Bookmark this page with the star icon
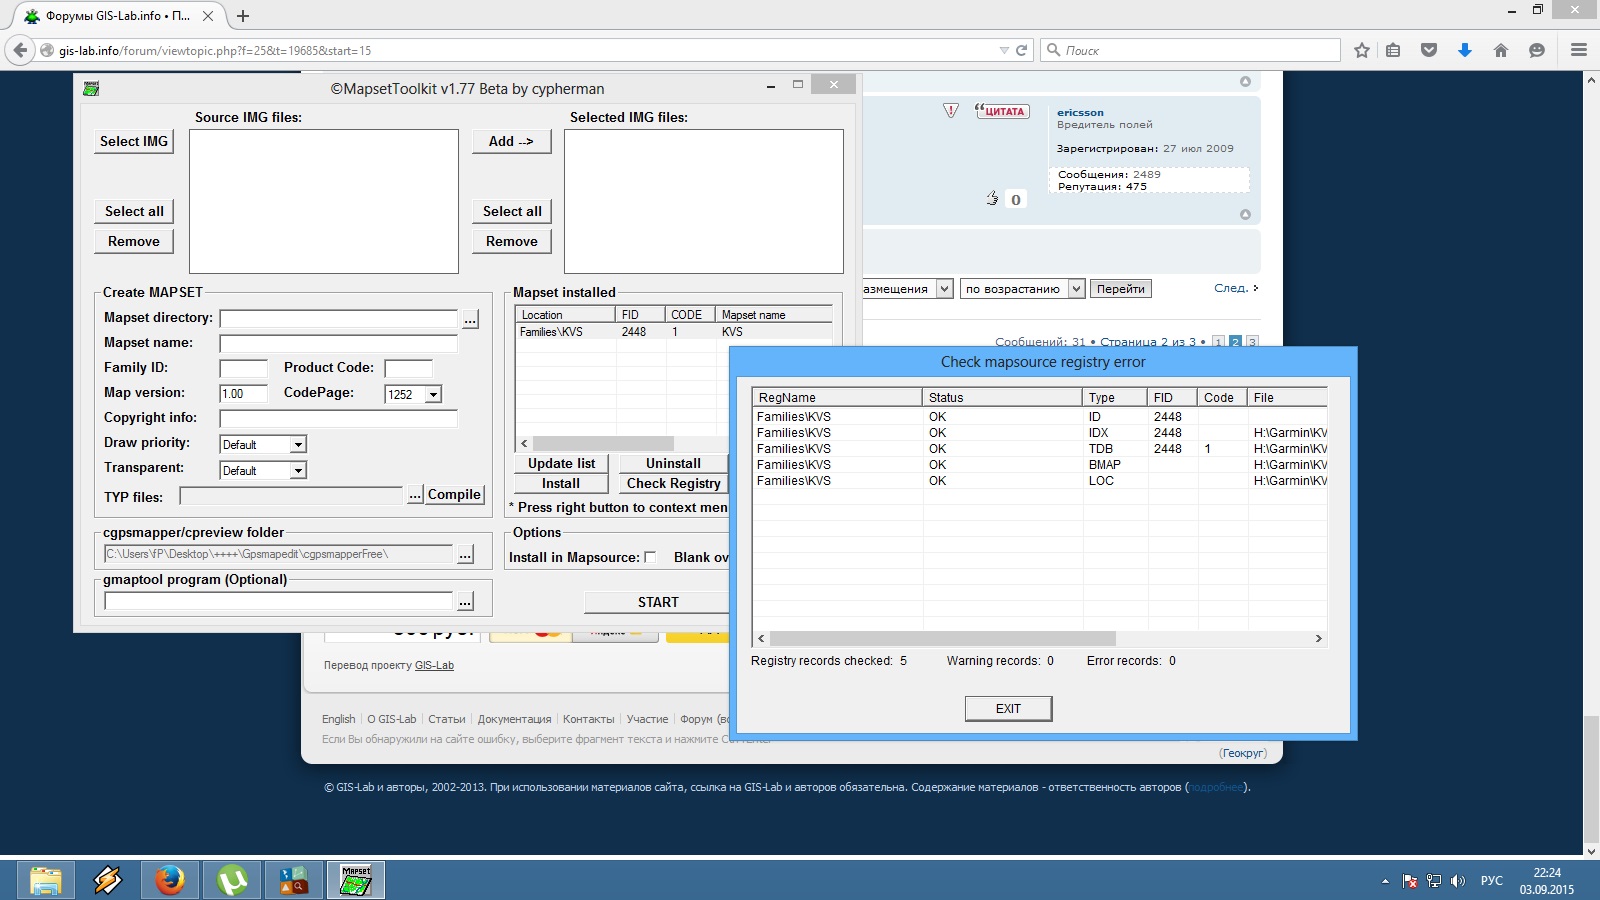The width and height of the screenshot is (1600, 900). (x=1361, y=50)
